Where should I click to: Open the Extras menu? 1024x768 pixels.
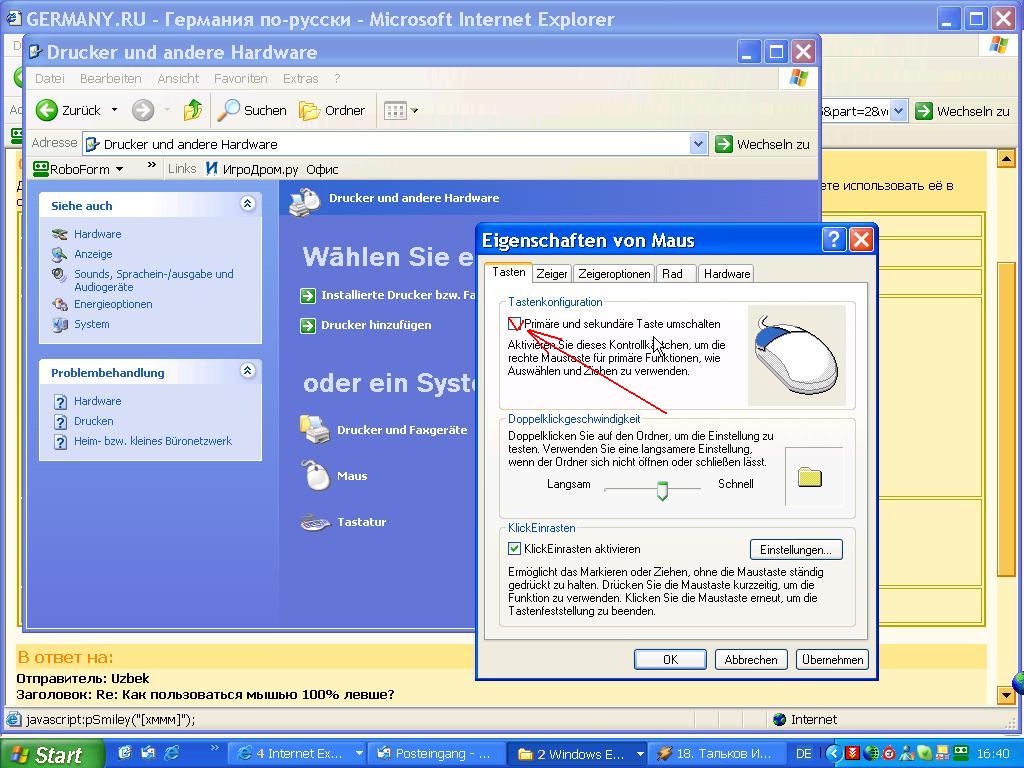coord(300,78)
